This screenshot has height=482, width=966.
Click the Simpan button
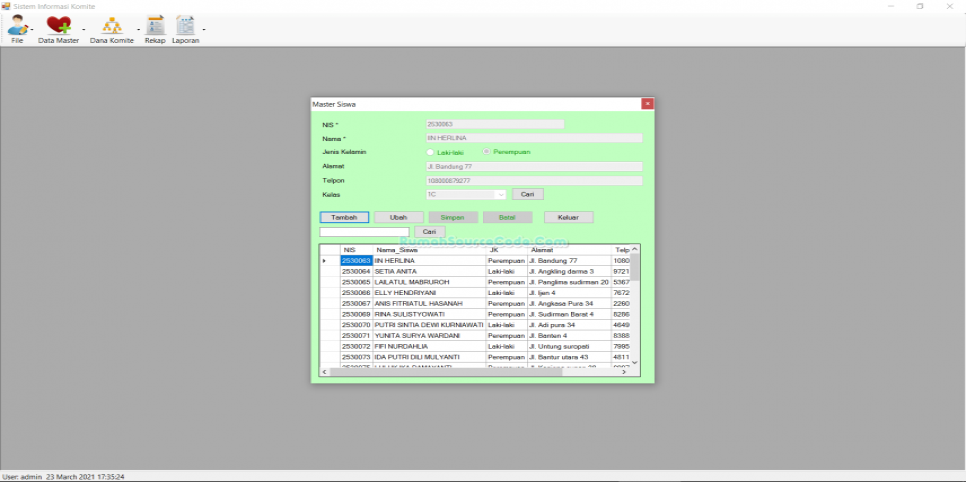[453, 218]
